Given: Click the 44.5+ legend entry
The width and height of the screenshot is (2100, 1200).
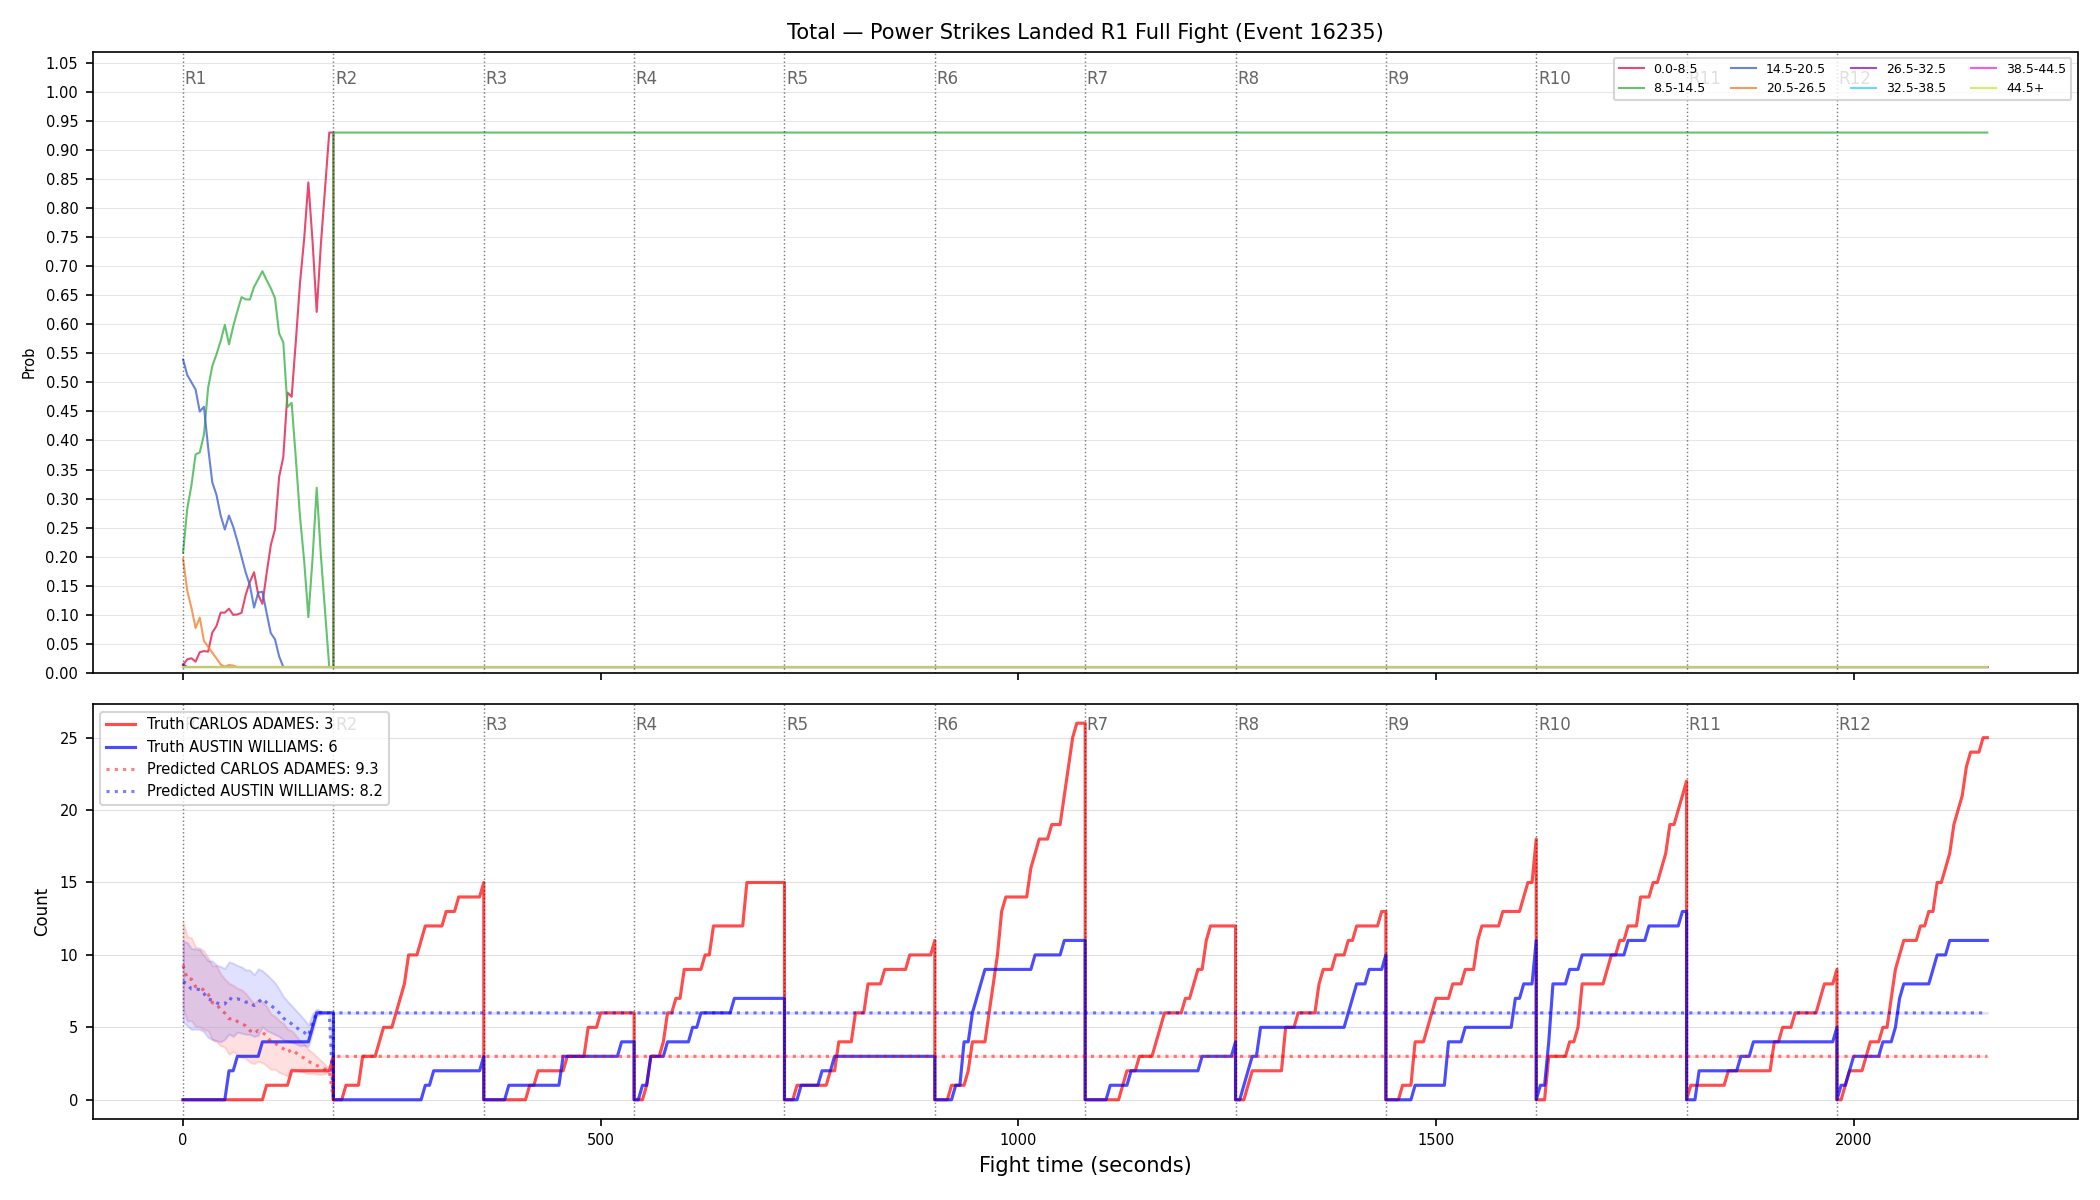Looking at the screenshot, I should pos(2008,88).
